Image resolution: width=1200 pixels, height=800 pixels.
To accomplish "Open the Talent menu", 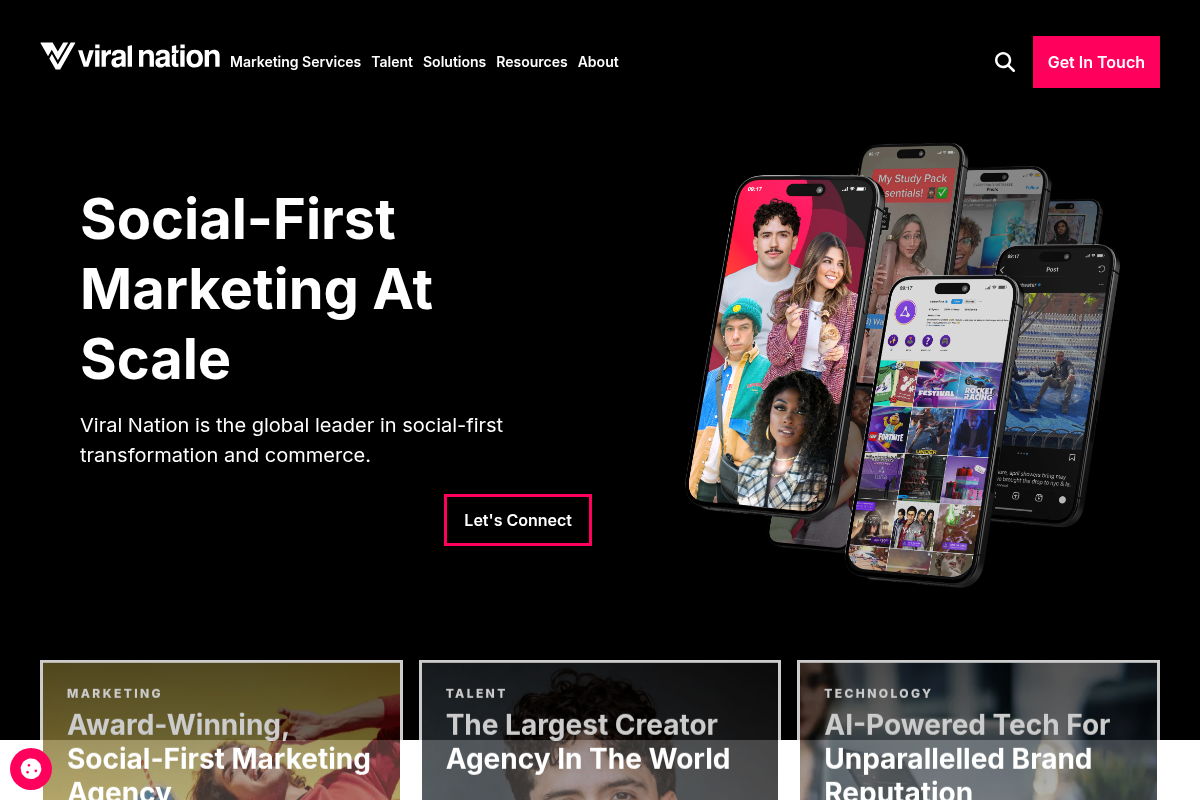I will (x=392, y=62).
